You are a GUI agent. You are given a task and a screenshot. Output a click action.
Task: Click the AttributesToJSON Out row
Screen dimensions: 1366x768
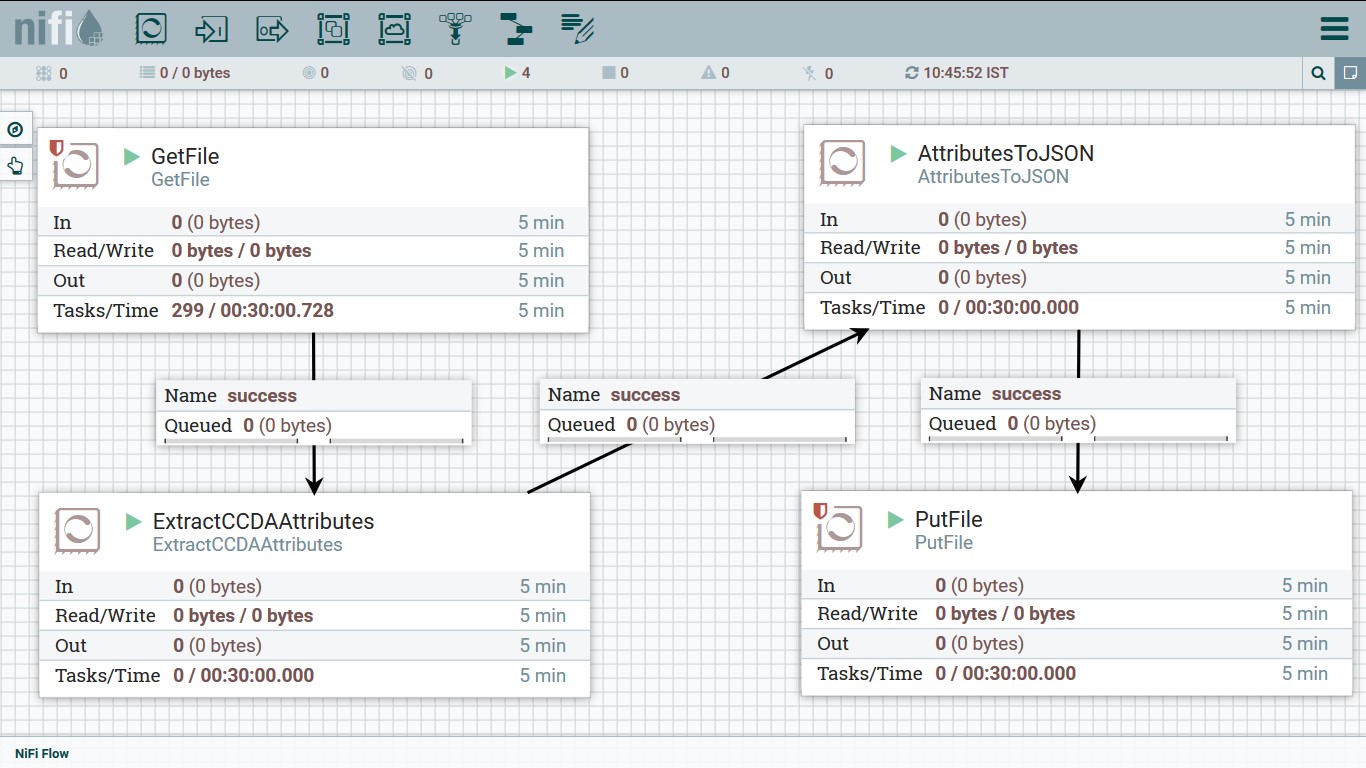[1078, 278]
